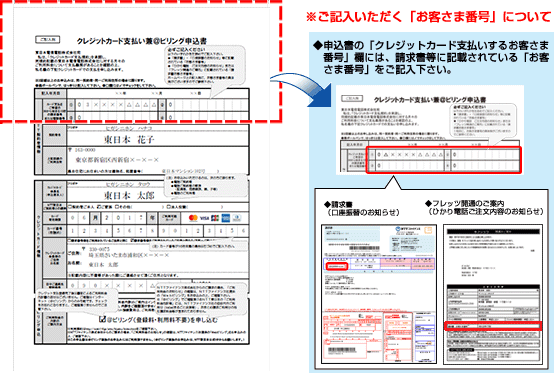Click the highlighted red row in フレッツ開通 document
The width and height of the screenshot is (557, 377).
493,326
